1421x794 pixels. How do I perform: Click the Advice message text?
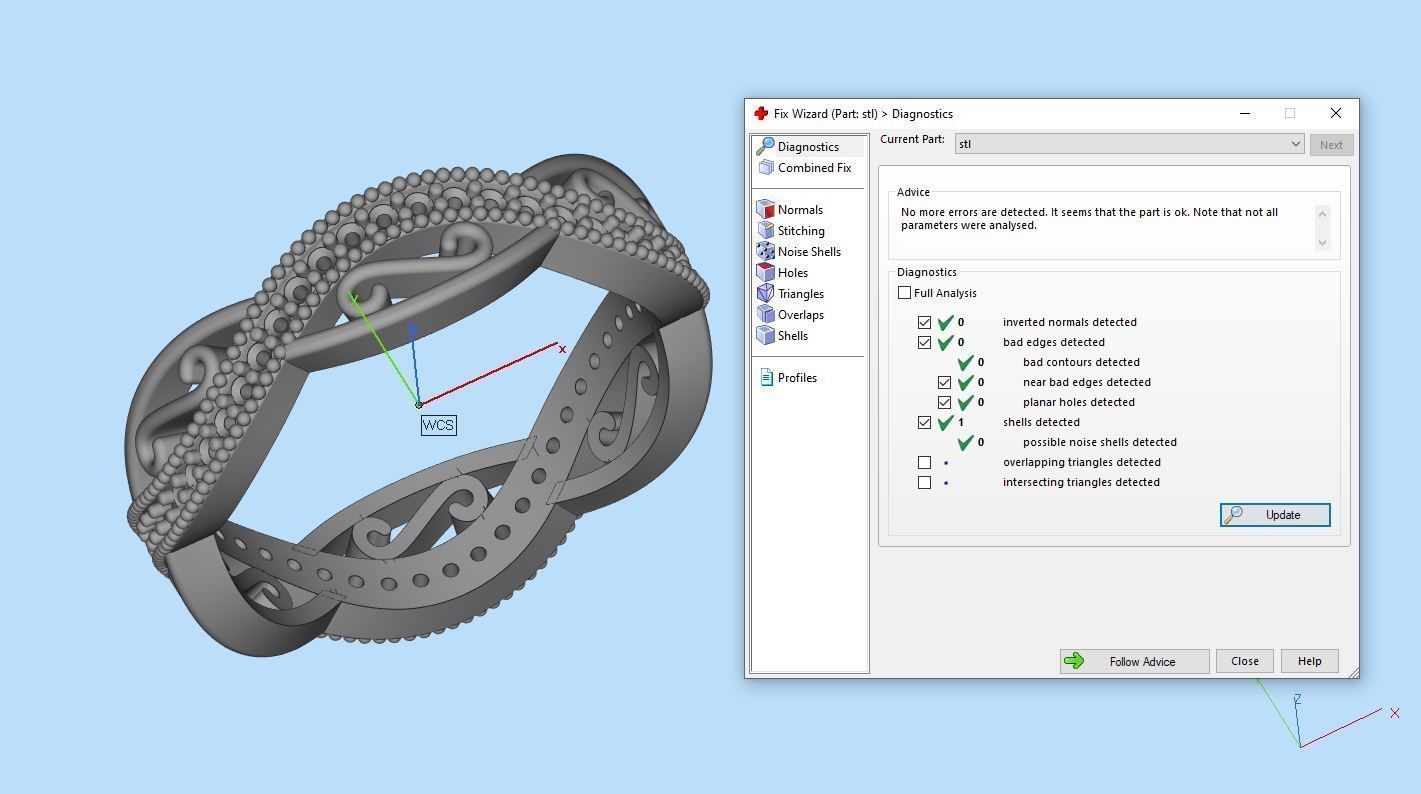coord(1089,219)
